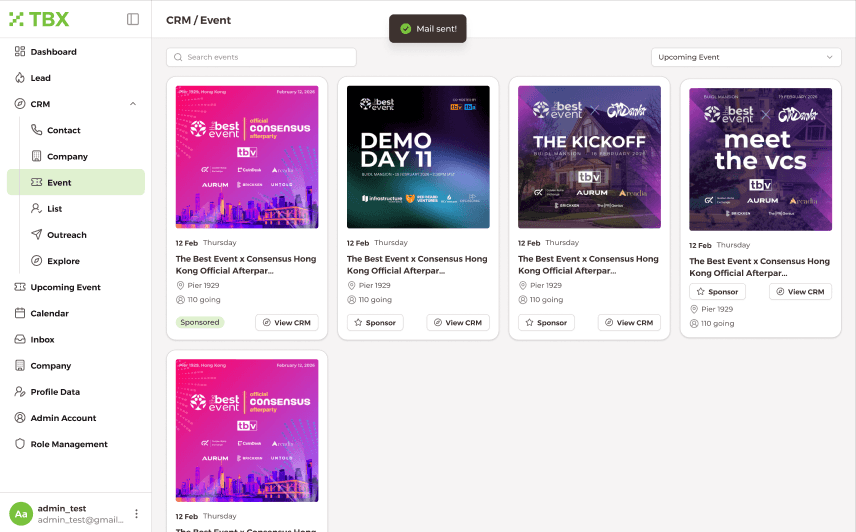Click the event title on Demo Day 11 card
Viewport: 856px width, 532px height.
417,265
